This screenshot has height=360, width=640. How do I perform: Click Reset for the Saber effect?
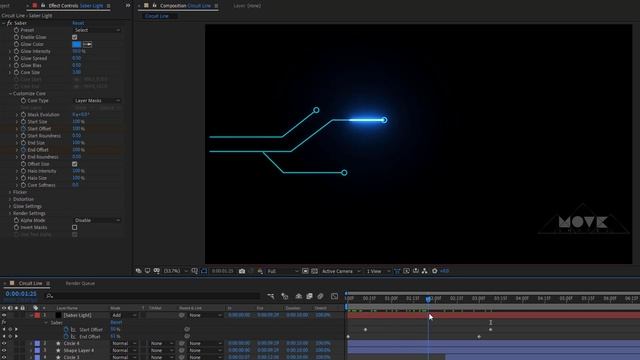click(78, 23)
